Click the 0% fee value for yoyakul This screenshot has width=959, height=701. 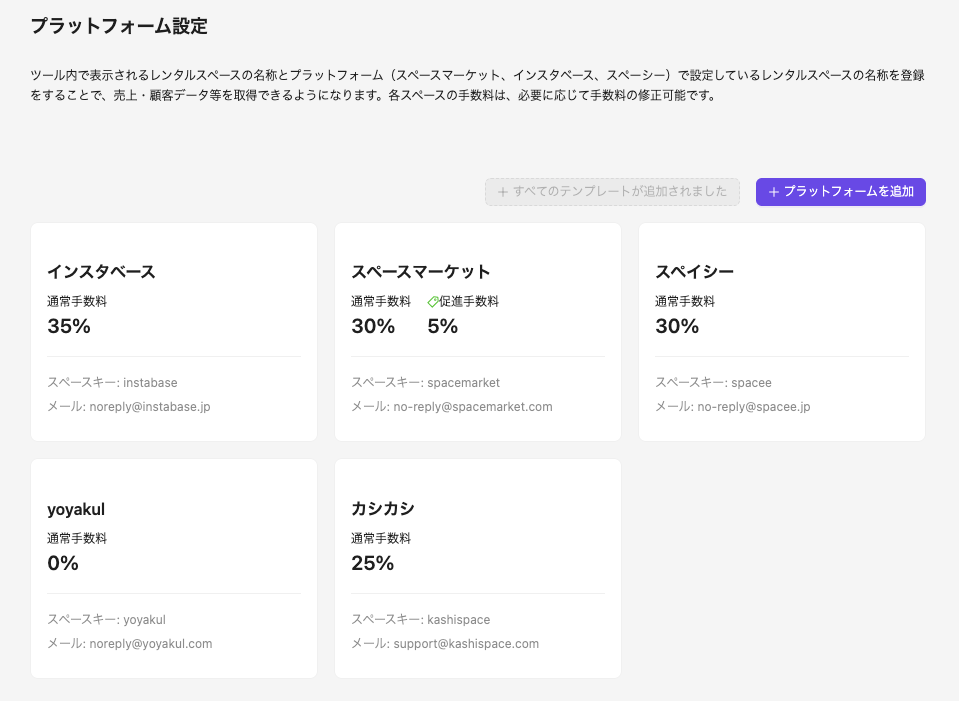(x=64, y=563)
